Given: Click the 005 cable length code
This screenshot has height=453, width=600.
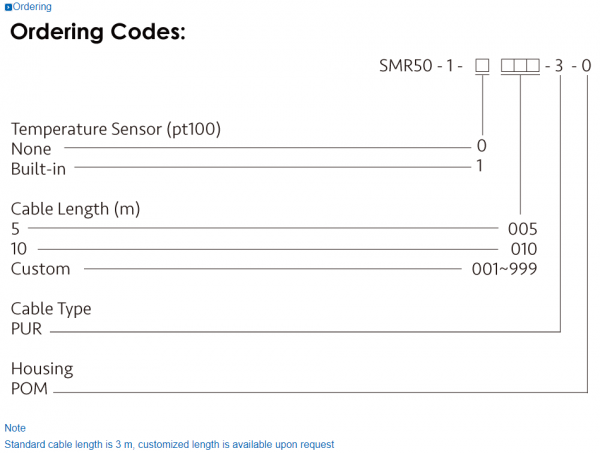Looking at the screenshot, I should (x=522, y=228).
